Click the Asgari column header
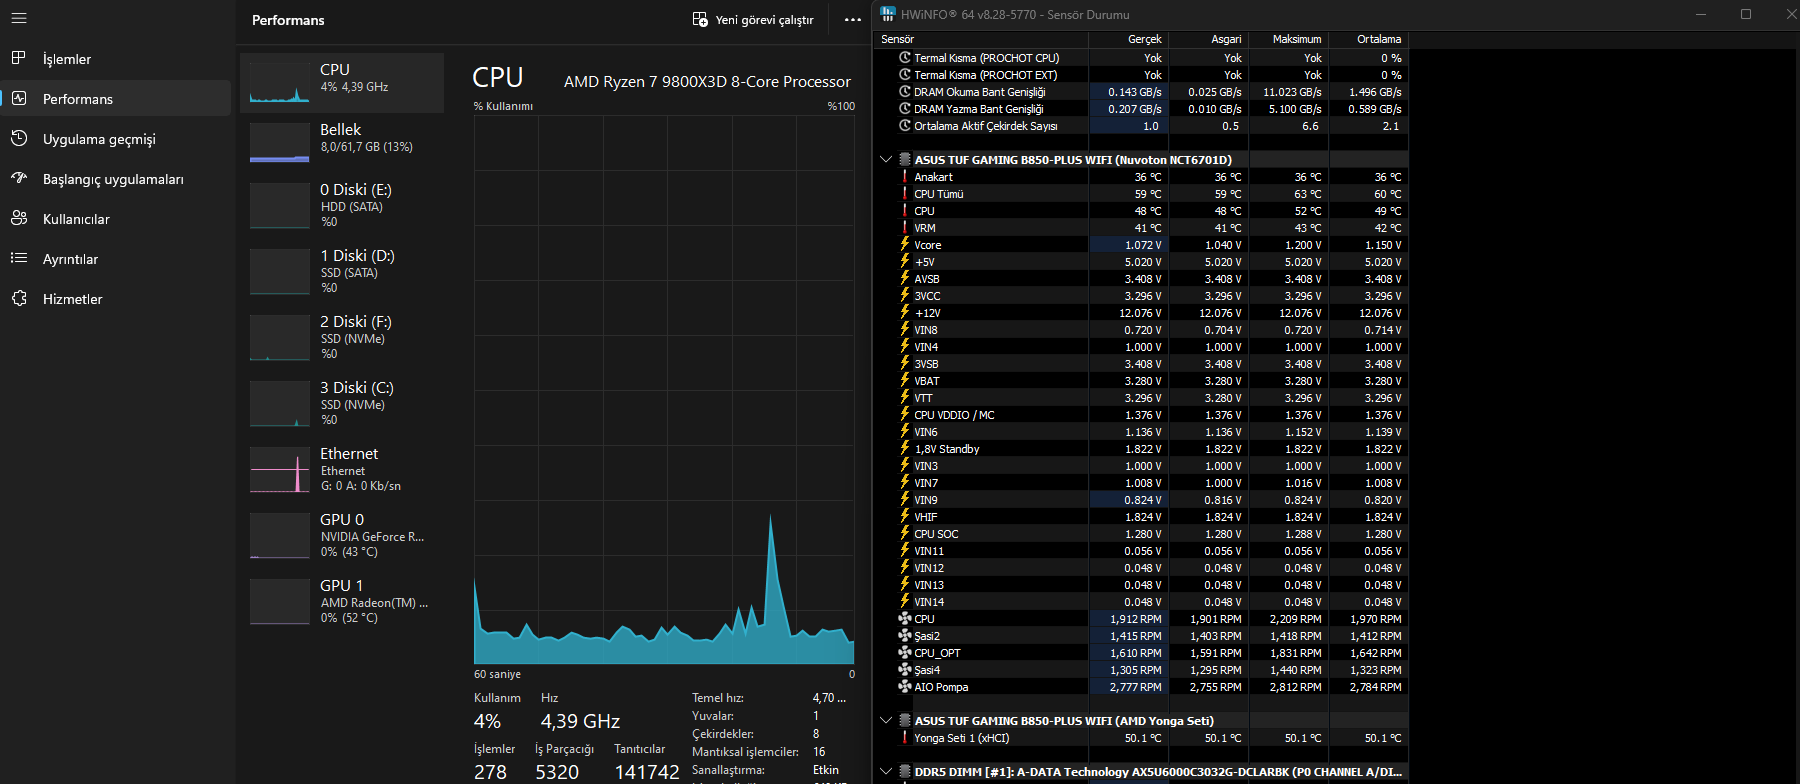 click(1208, 40)
